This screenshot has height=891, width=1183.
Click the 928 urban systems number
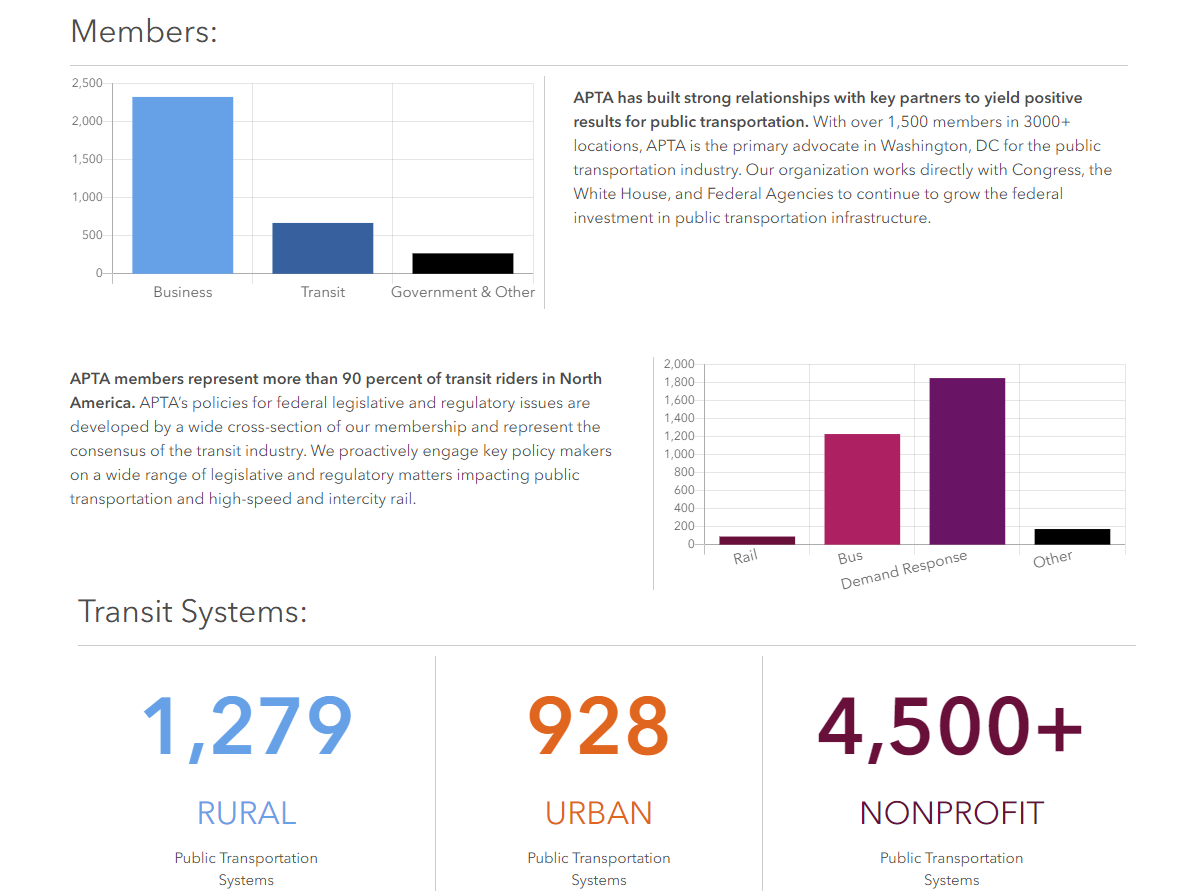coord(598,726)
